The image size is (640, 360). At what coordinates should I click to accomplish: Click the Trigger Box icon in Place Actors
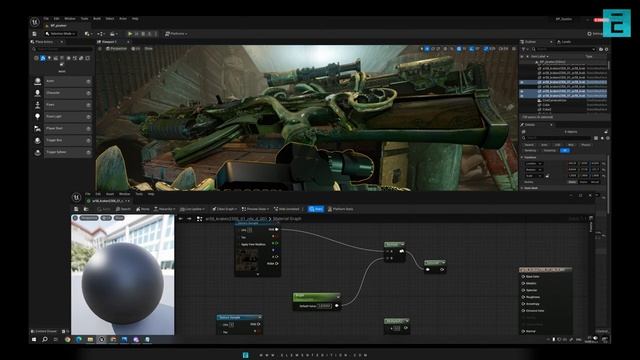coord(38,140)
